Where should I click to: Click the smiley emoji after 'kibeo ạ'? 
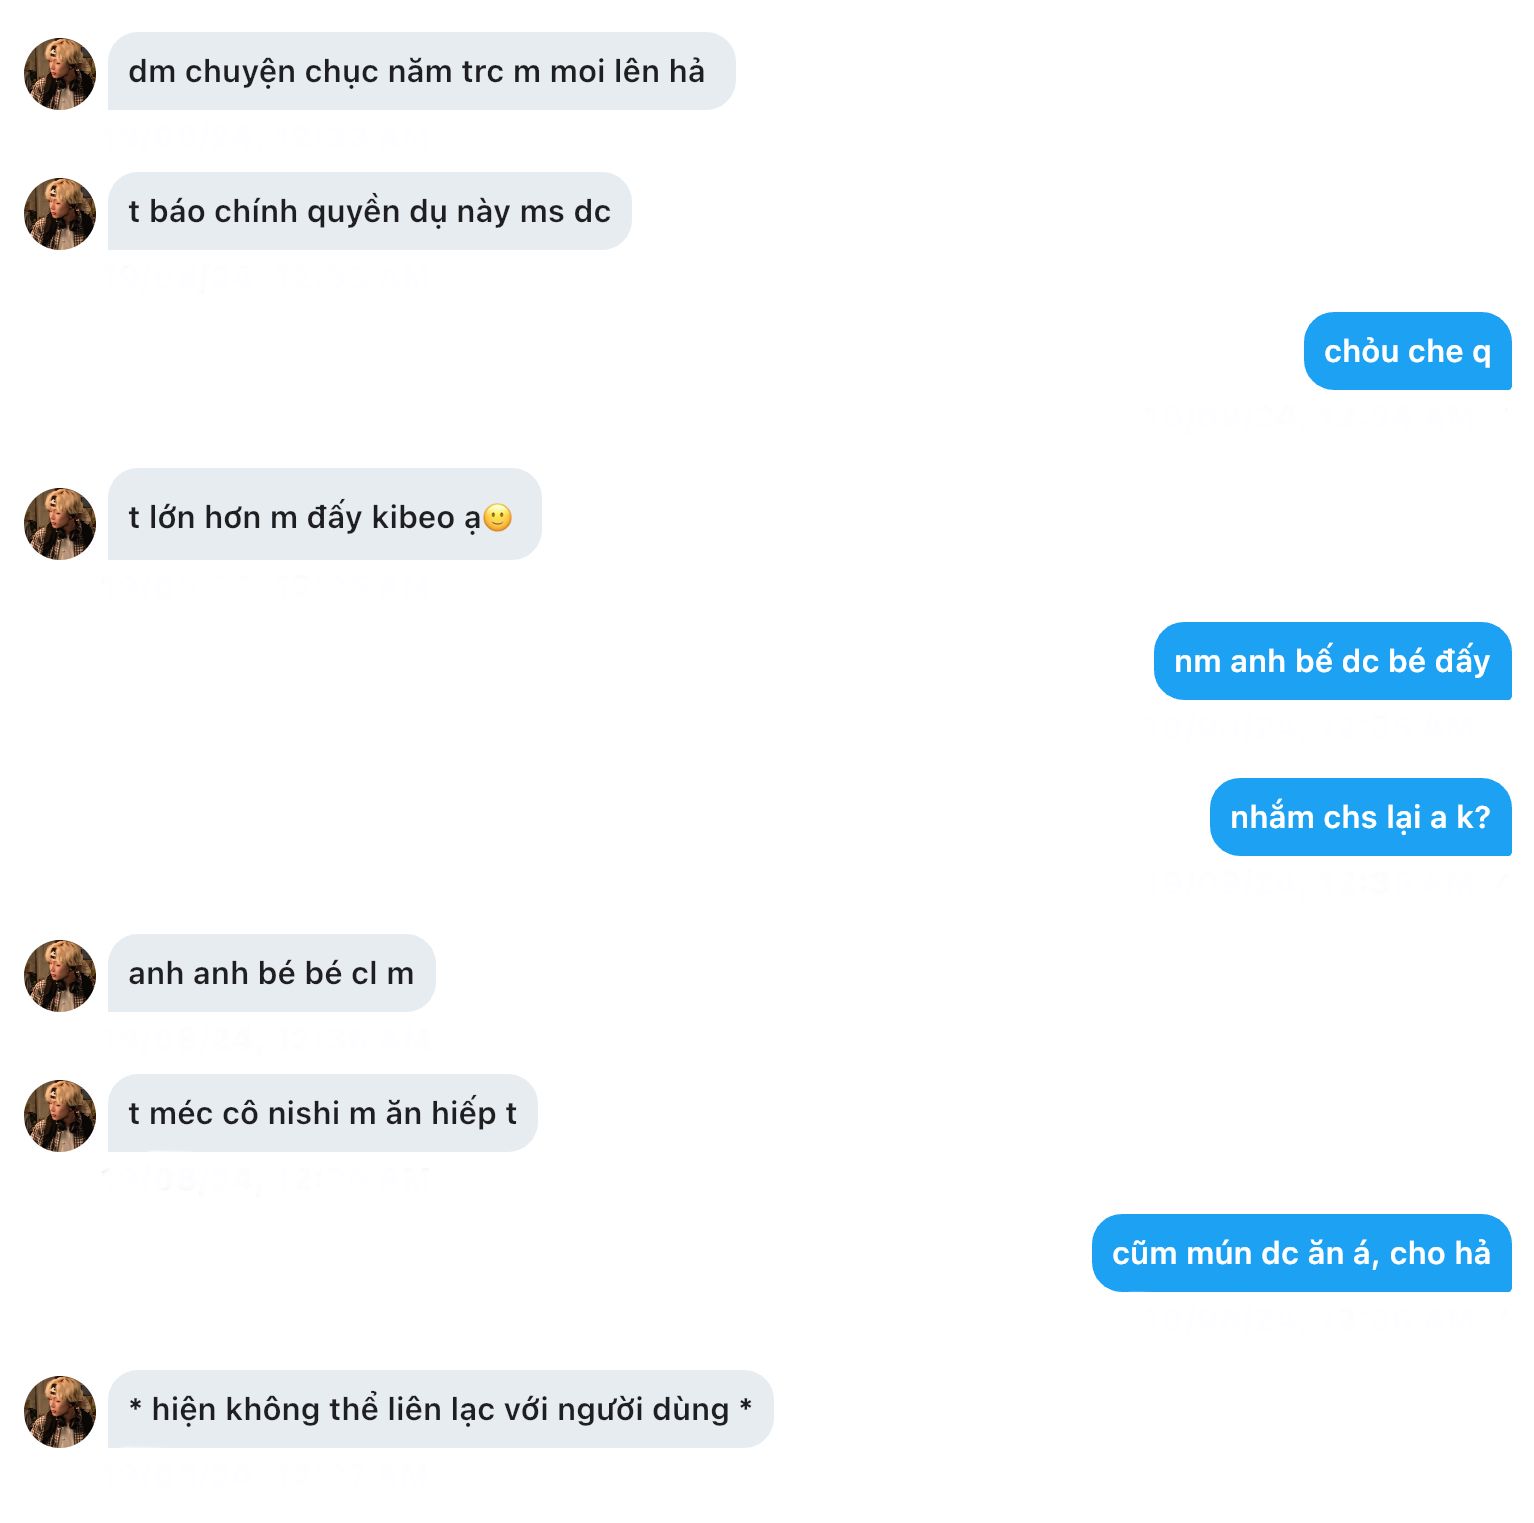coord(498,517)
